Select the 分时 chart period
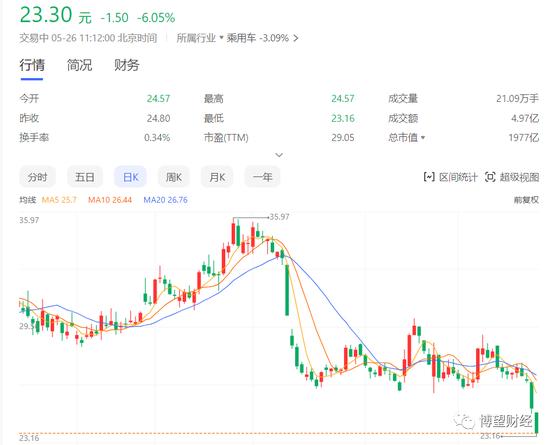The height and width of the screenshot is (445, 550). point(37,177)
